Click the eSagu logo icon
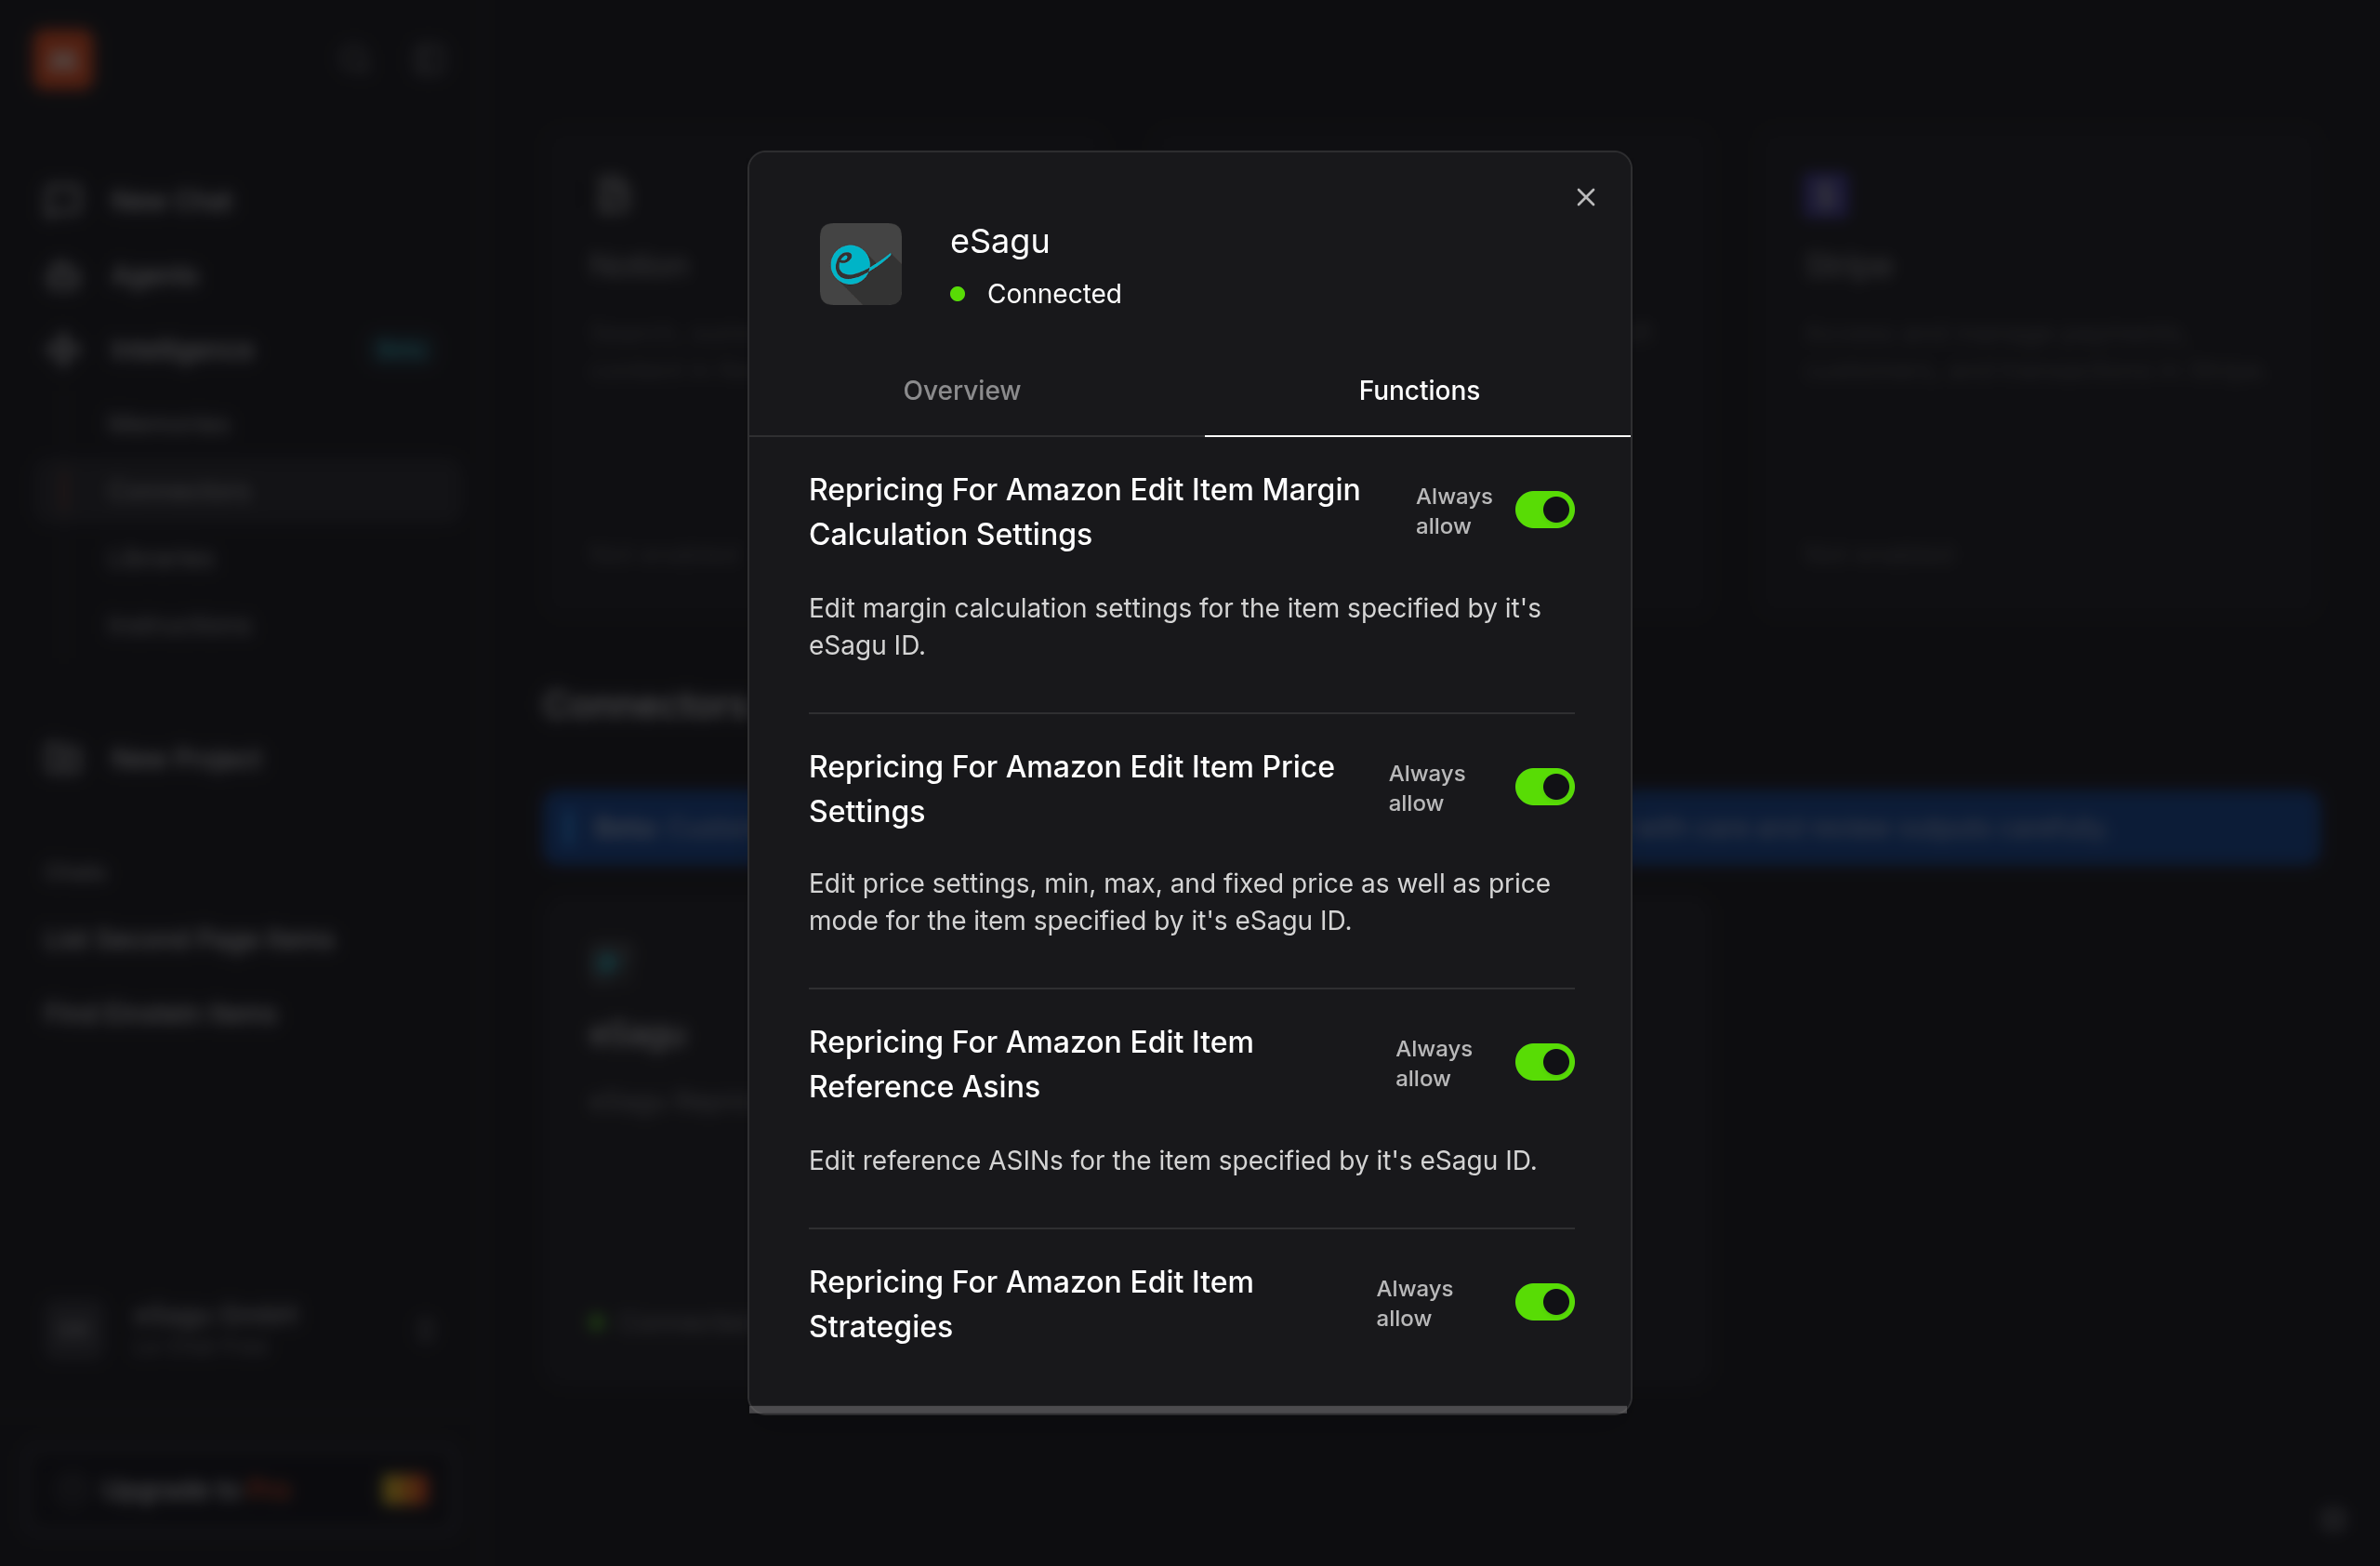The height and width of the screenshot is (1566, 2380). [860, 264]
